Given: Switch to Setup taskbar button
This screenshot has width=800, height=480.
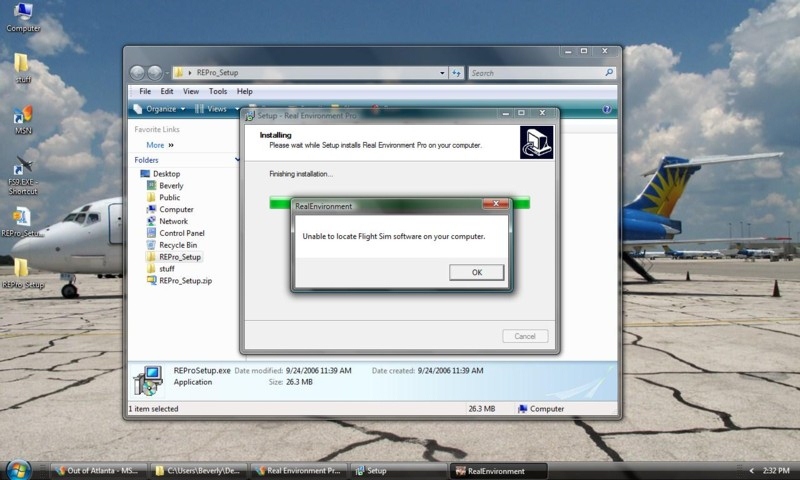Looking at the screenshot, I should click(400, 471).
